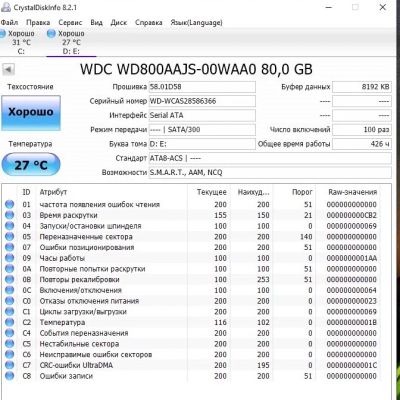Click the 27 °C temperature button

(31, 165)
